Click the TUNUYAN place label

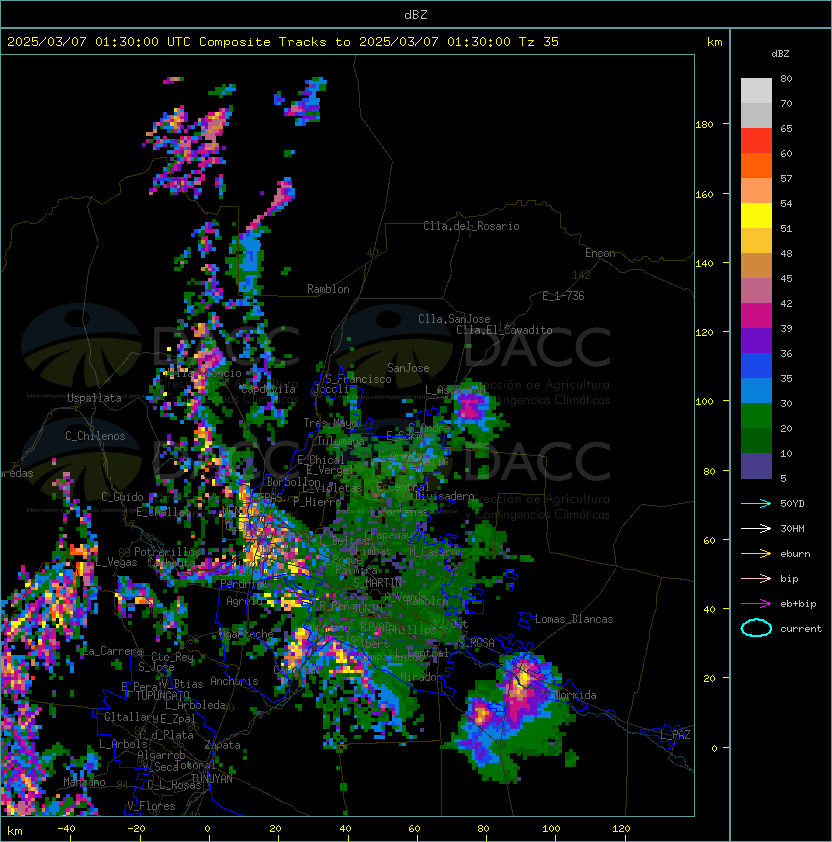212,779
